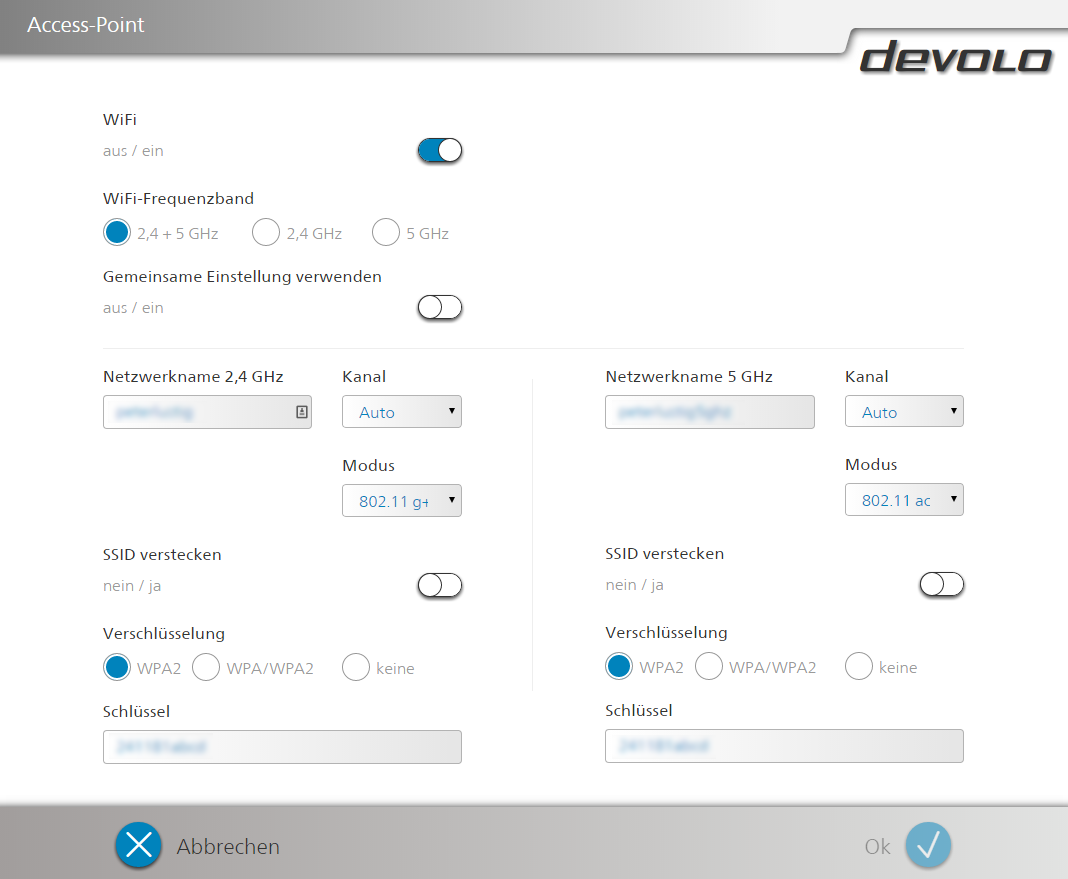Click the checkmark Ok icon
Image resolution: width=1068 pixels, height=879 pixels.
928,846
